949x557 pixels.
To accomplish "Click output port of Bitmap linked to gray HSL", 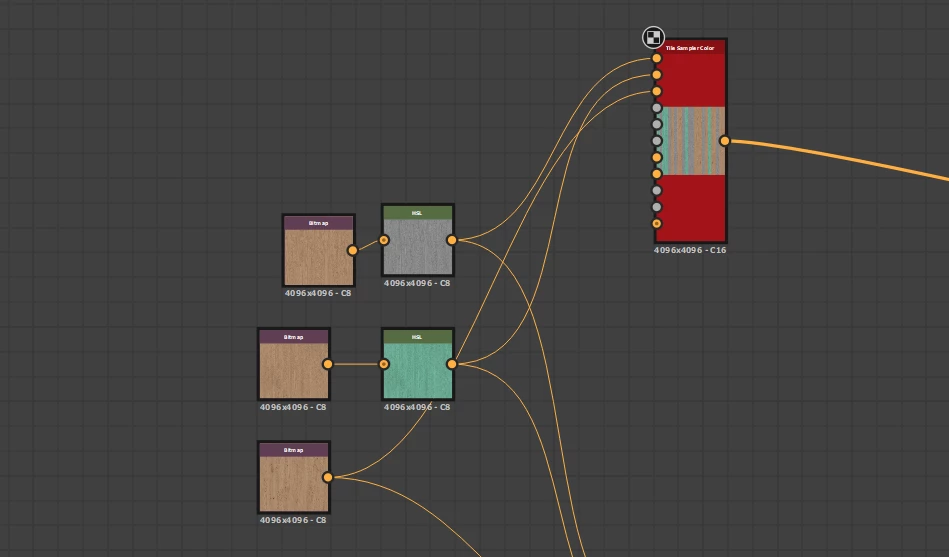I will point(352,250).
